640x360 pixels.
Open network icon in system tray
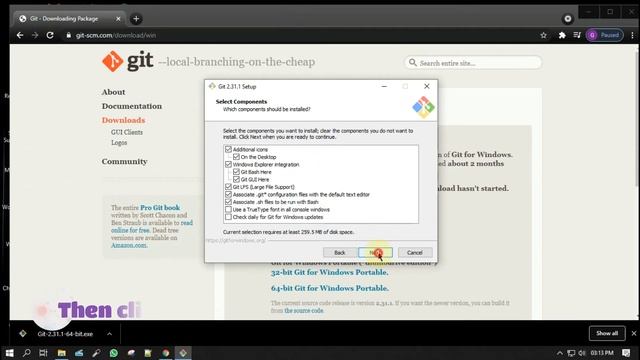click(x=571, y=353)
